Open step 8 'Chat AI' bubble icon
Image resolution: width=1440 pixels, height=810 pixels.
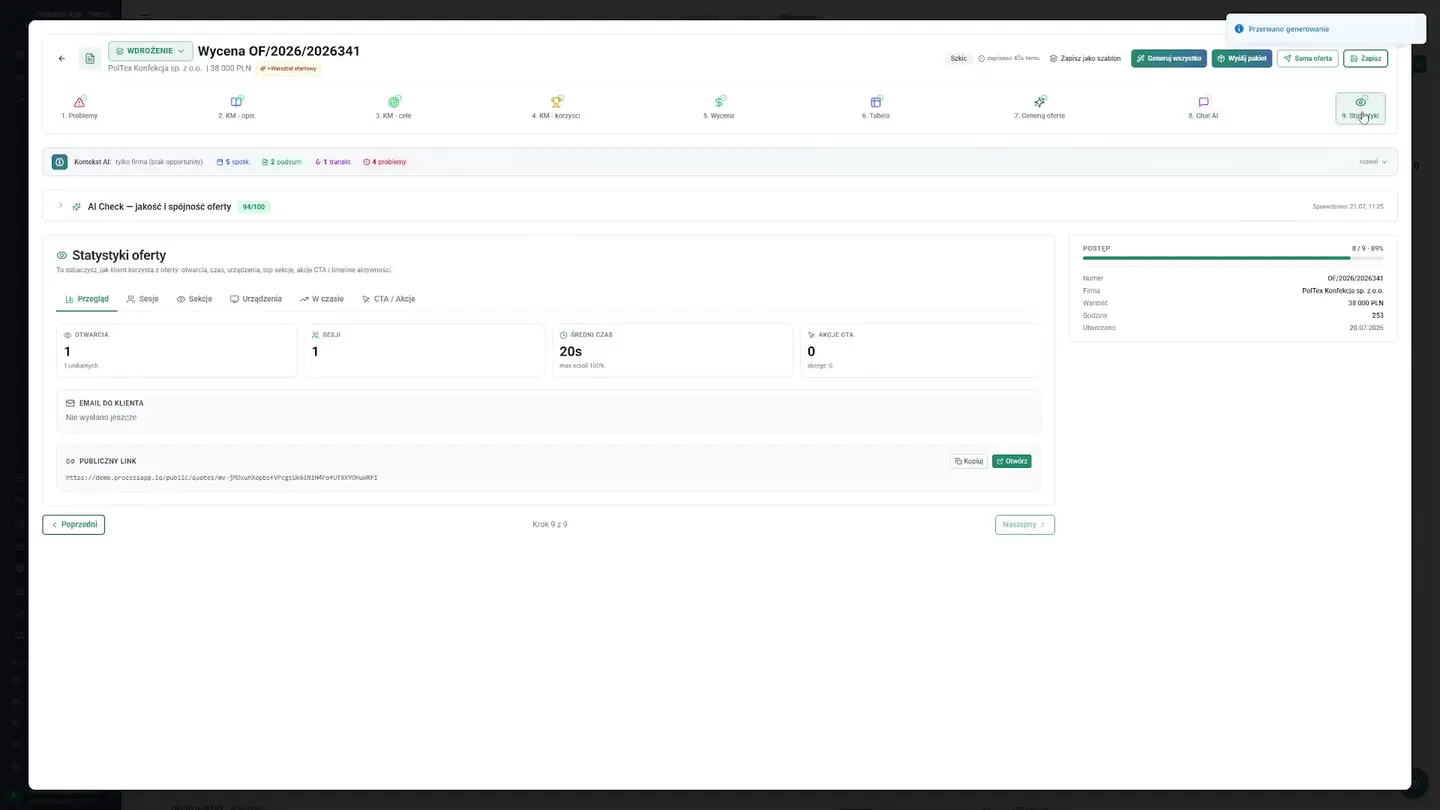[x=1203, y=102]
